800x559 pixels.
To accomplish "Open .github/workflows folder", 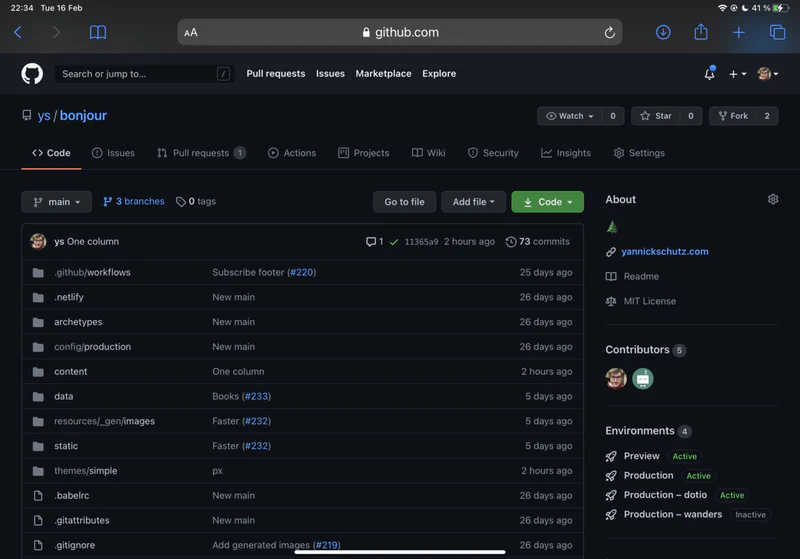I will [x=92, y=272].
